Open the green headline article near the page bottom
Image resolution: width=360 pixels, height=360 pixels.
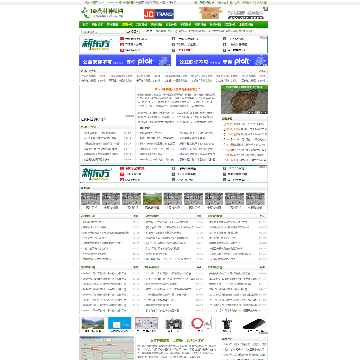[177, 340]
